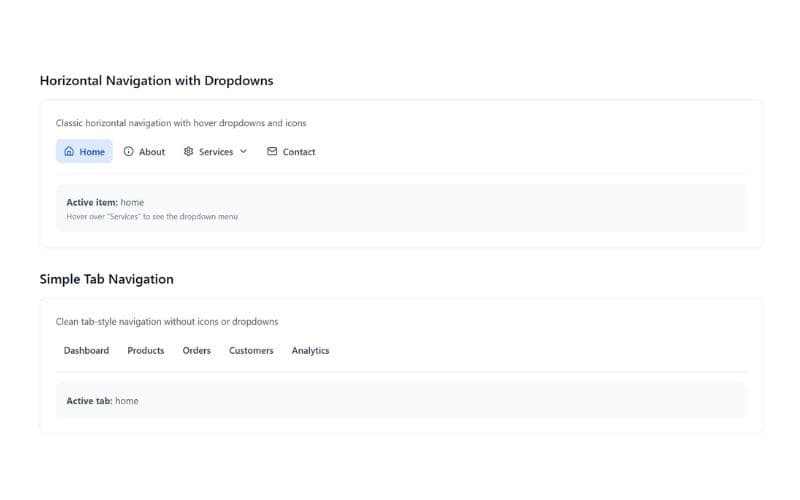
Task: Go to the Contact text link
Action: point(299,152)
